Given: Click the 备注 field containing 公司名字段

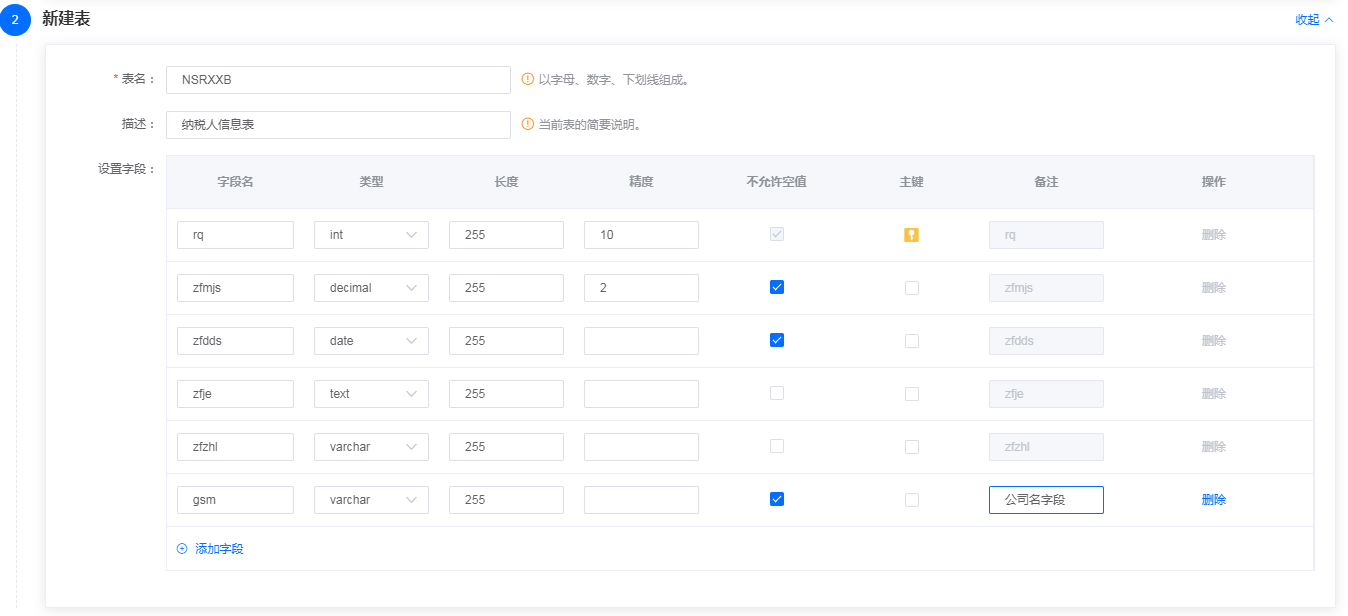Looking at the screenshot, I should pyautogui.click(x=1045, y=500).
